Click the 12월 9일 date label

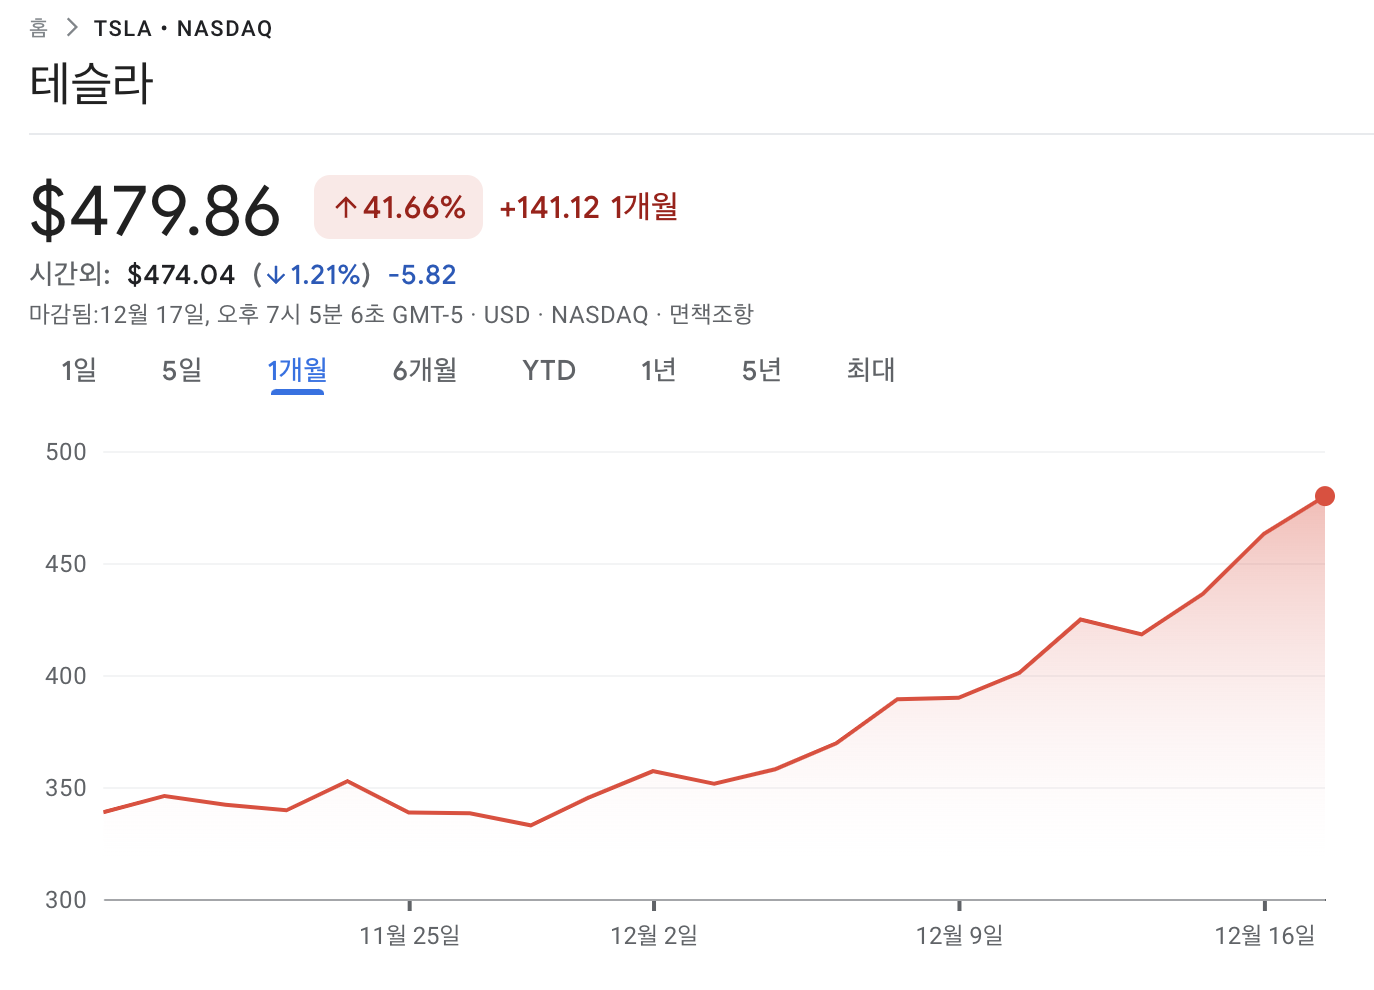(960, 936)
